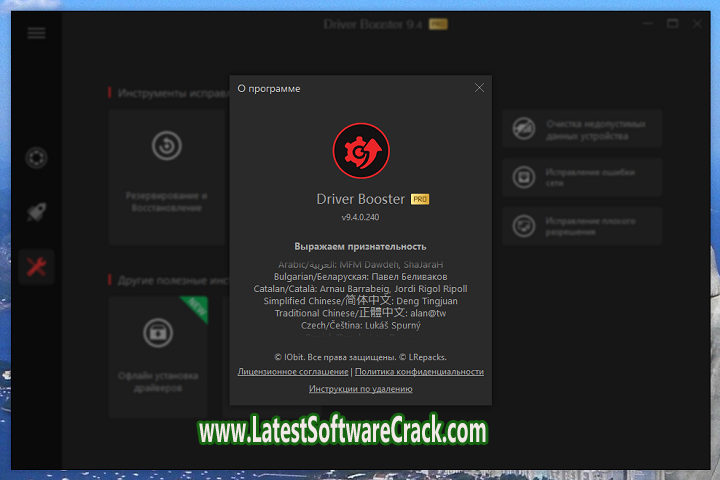
Task: Open the hamburger menu in Driver Booster
Action: coord(37,33)
